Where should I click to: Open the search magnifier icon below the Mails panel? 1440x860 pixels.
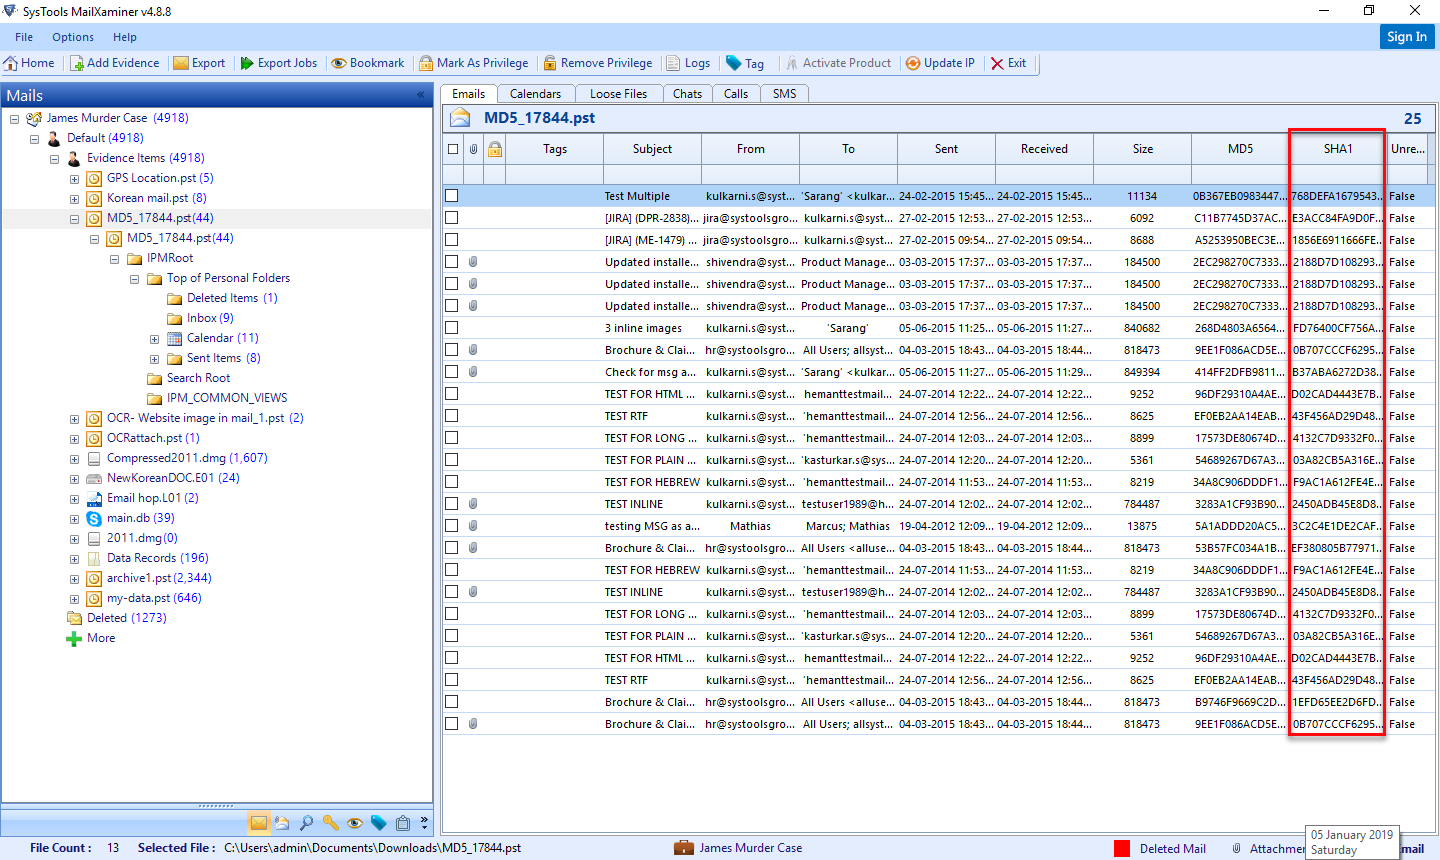coord(307,822)
